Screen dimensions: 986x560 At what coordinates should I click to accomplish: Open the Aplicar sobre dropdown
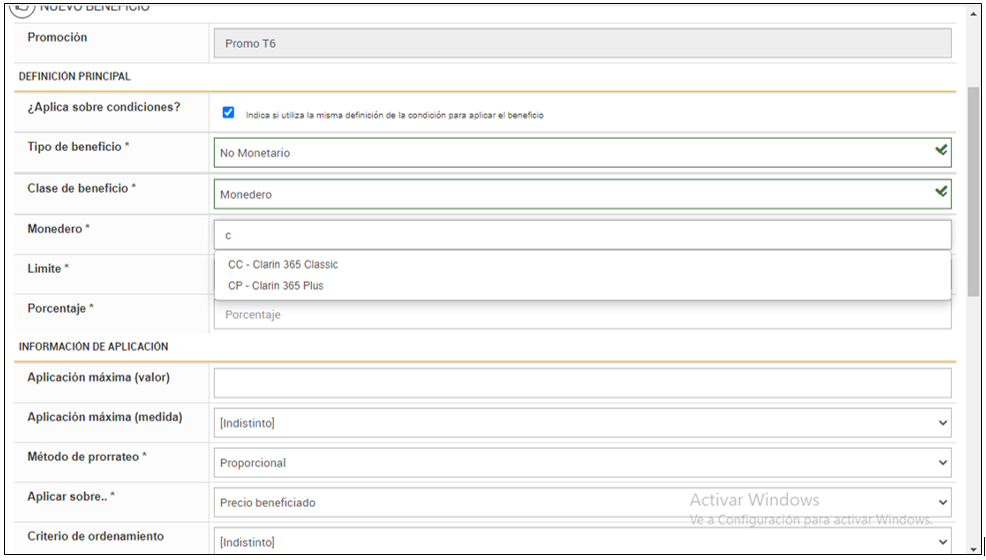tap(582, 502)
